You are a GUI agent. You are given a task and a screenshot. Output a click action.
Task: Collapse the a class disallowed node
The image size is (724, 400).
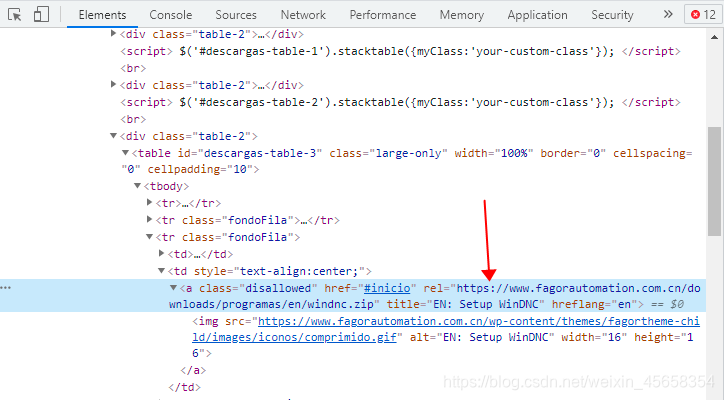tap(173, 288)
